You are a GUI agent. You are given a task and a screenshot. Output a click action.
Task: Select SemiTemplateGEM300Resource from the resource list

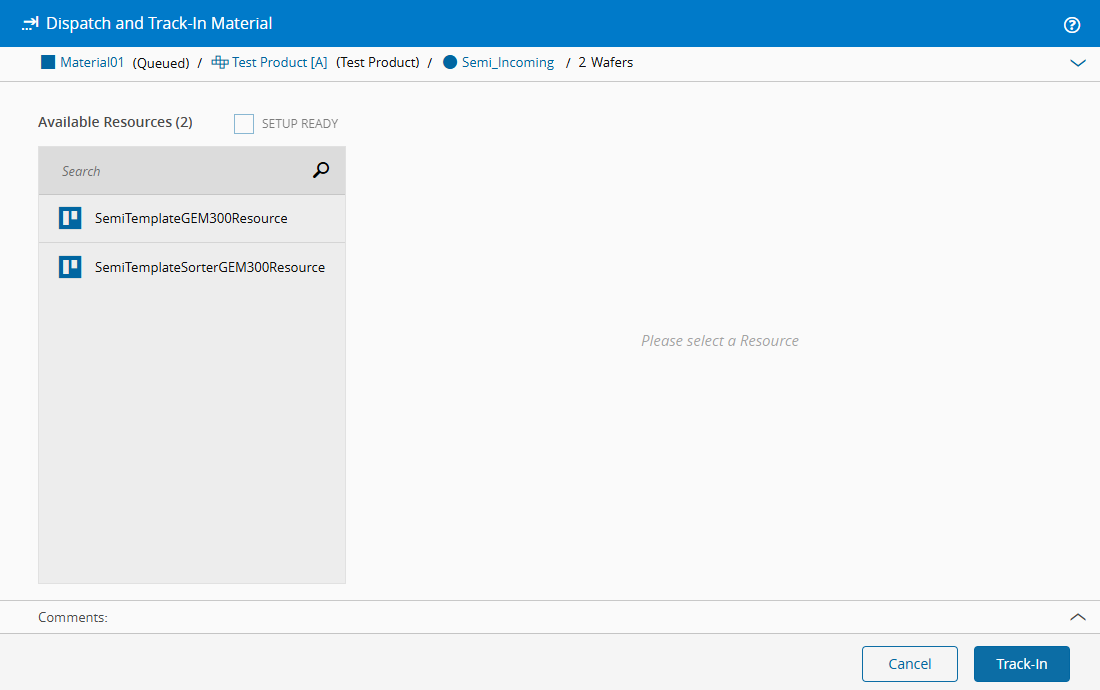pos(191,218)
